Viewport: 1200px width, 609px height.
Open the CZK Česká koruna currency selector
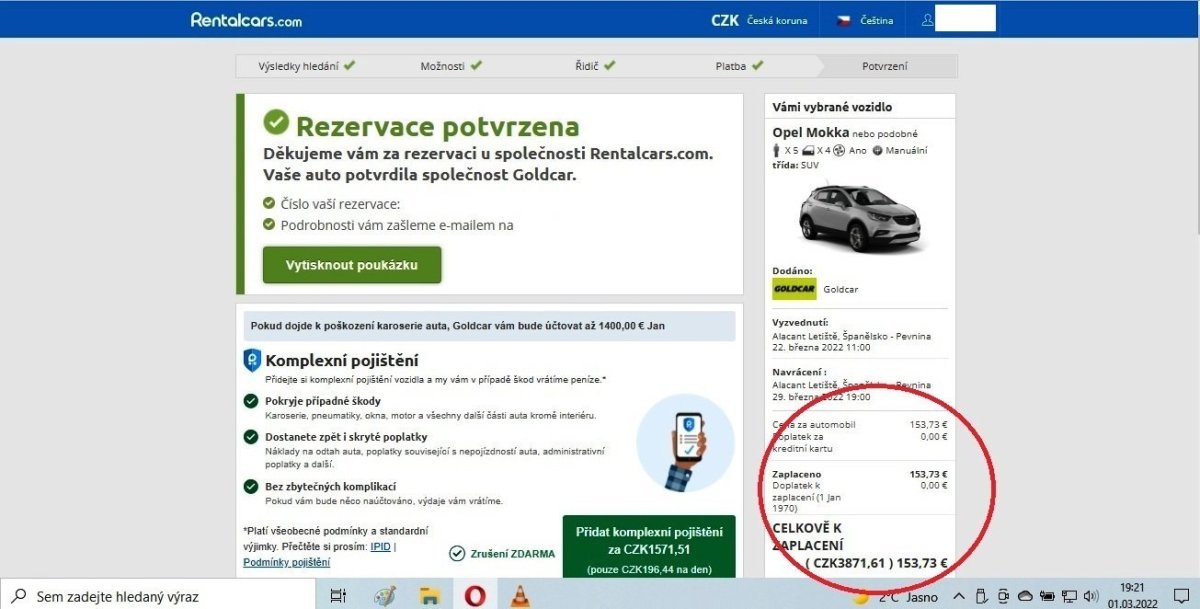coord(758,20)
